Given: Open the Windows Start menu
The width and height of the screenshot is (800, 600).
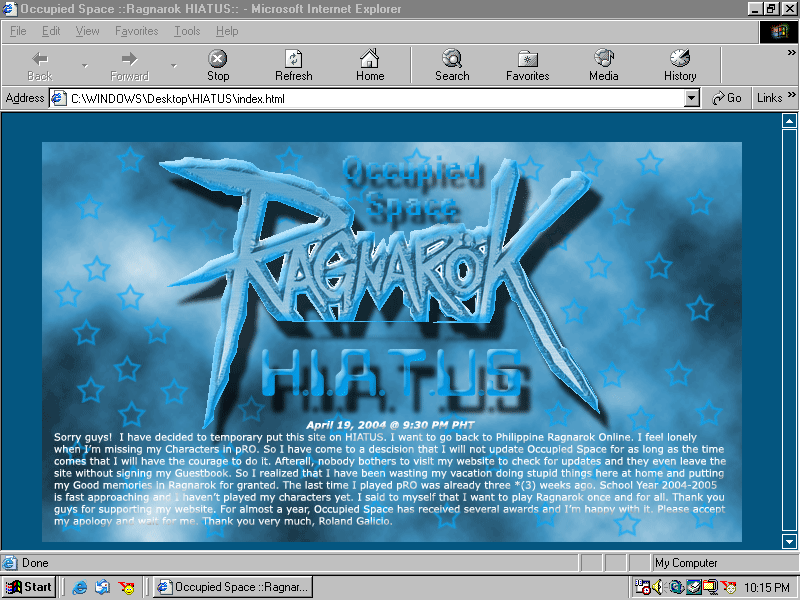Looking at the screenshot, I should pyautogui.click(x=29, y=587).
